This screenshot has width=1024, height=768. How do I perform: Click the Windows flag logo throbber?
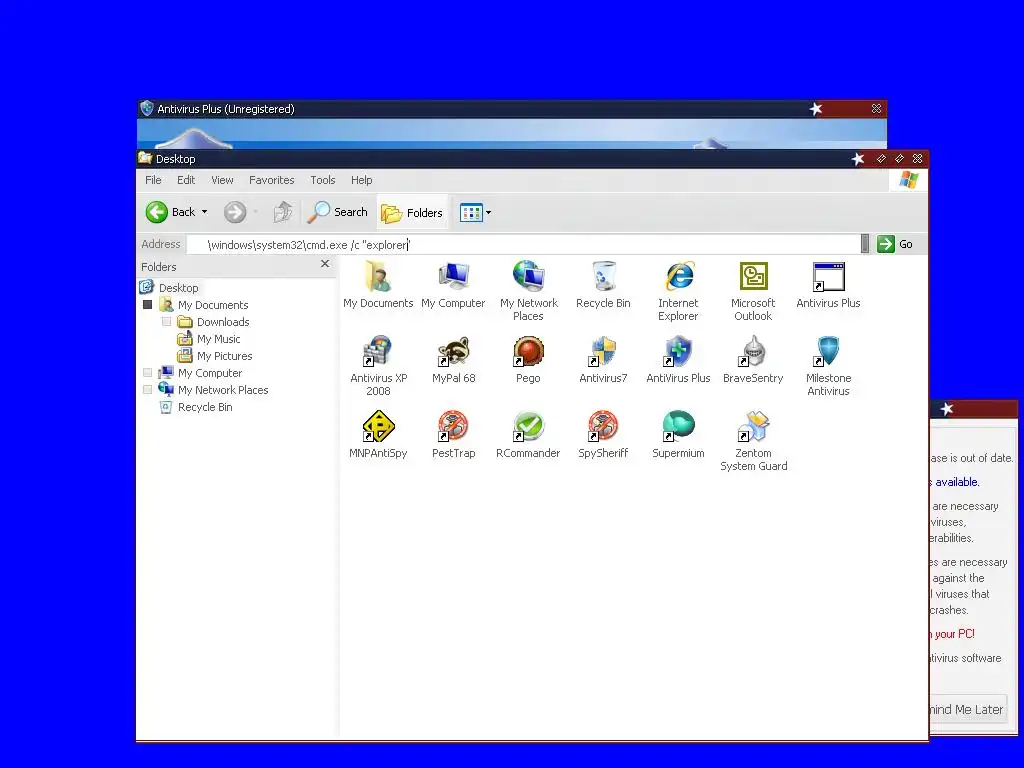pos(908,180)
